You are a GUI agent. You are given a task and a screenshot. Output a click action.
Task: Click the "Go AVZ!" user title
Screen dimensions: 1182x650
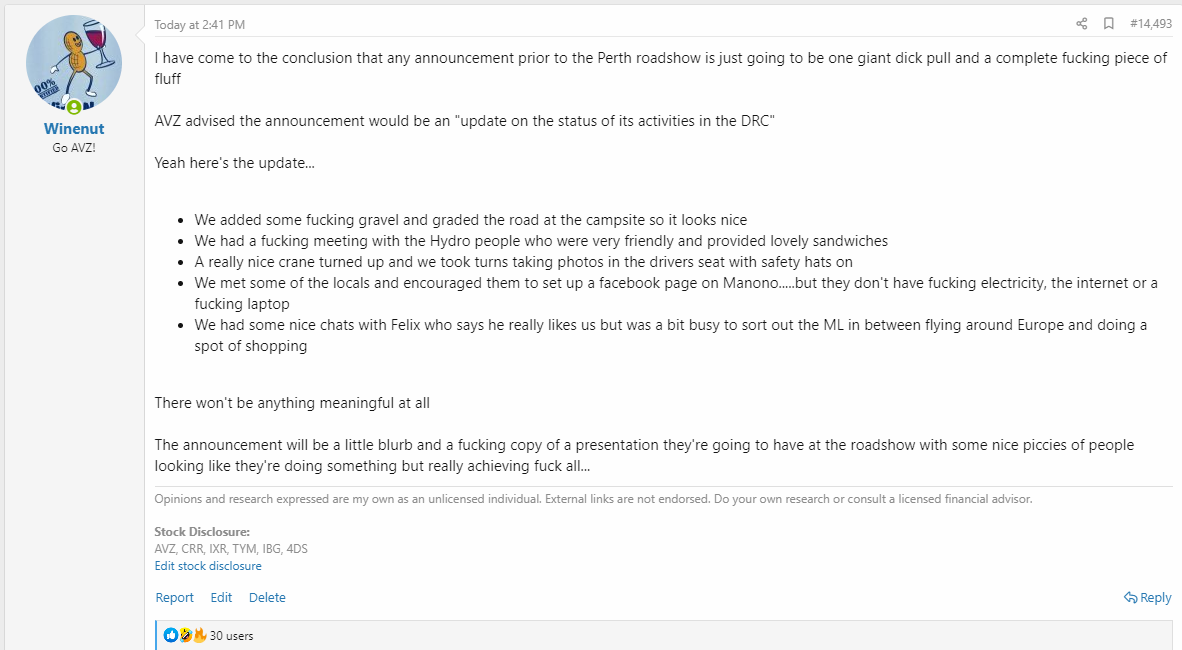(74, 148)
